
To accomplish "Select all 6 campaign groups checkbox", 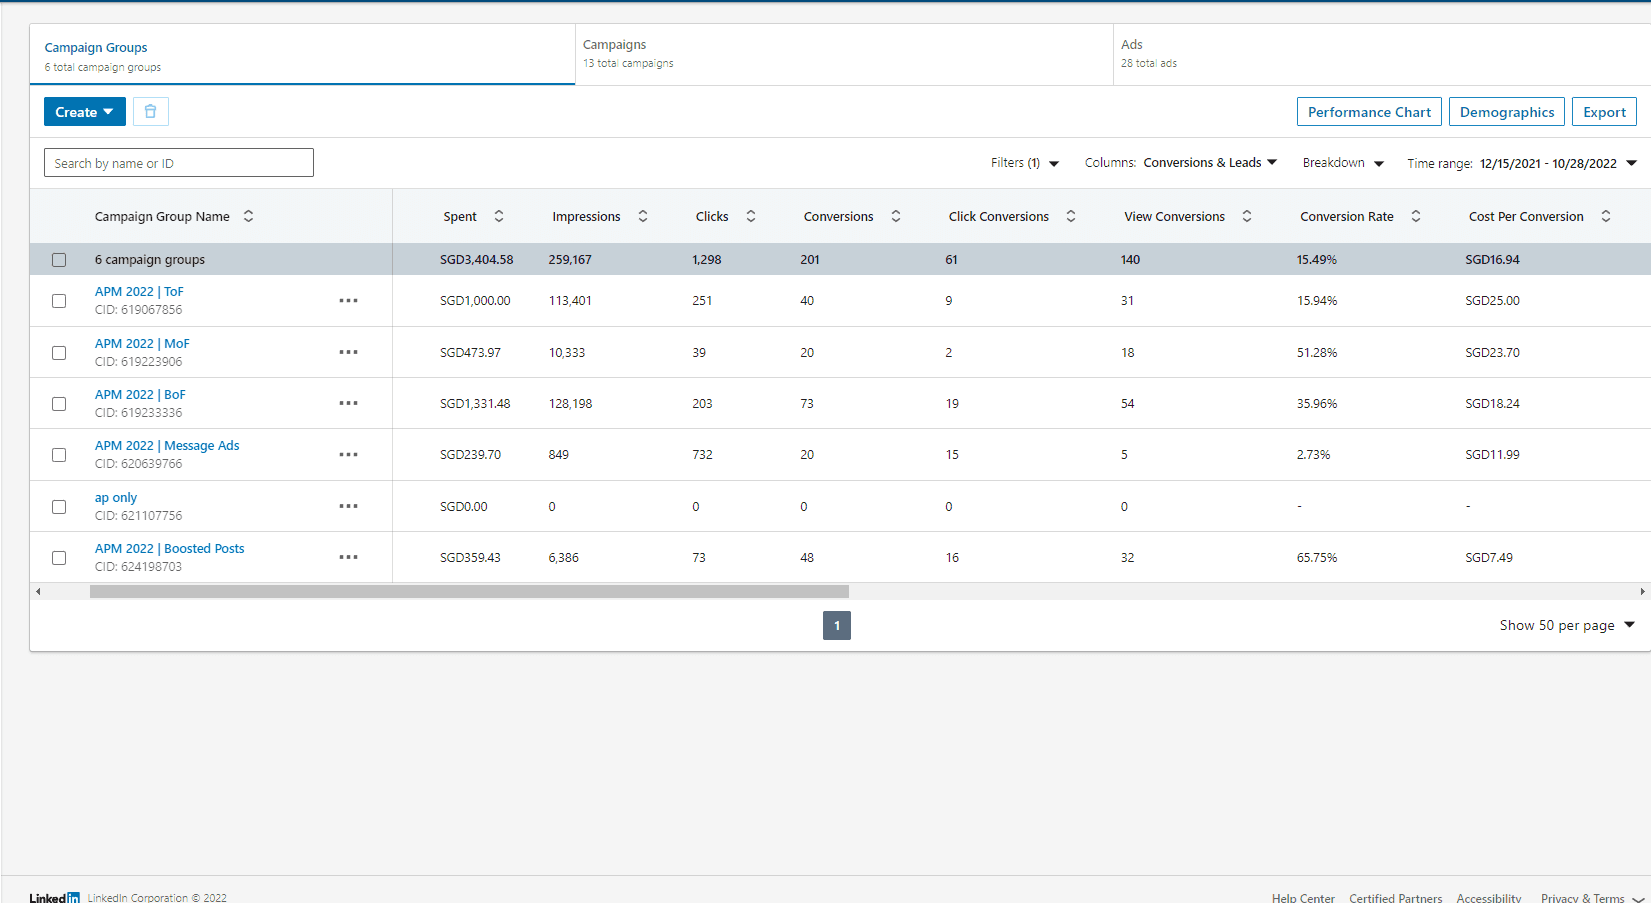I will tap(59, 260).
